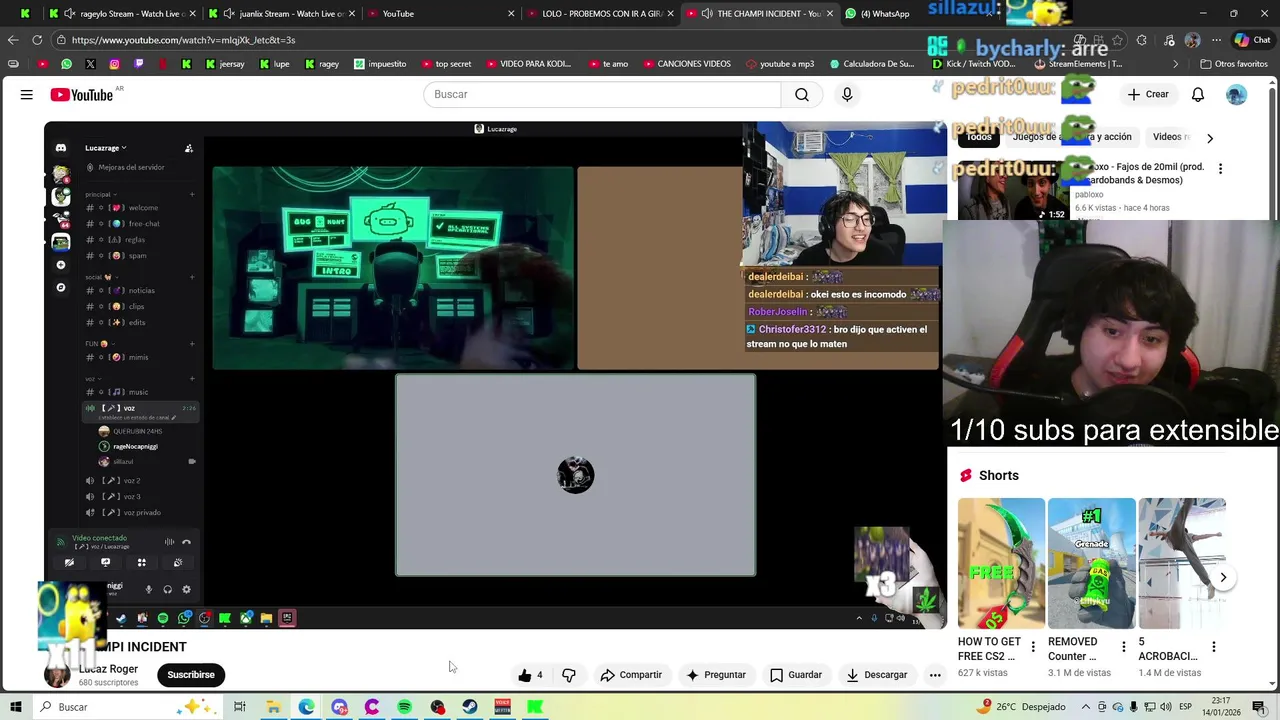
Task: Open more actions for the video
Action: [x=935, y=675]
